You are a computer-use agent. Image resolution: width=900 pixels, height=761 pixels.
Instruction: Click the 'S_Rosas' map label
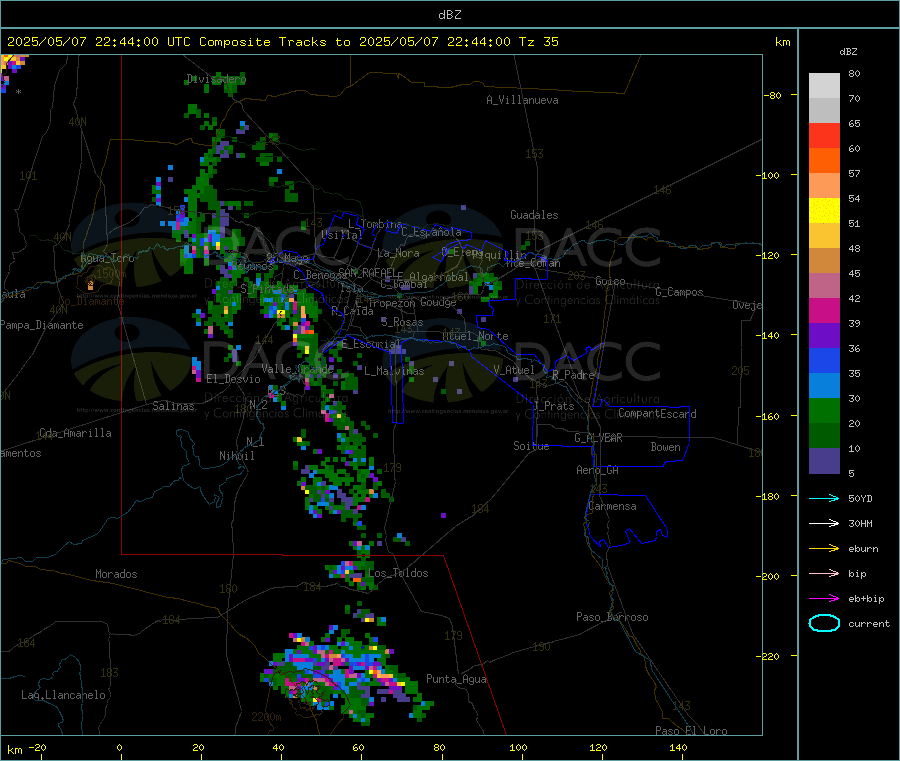(x=402, y=322)
